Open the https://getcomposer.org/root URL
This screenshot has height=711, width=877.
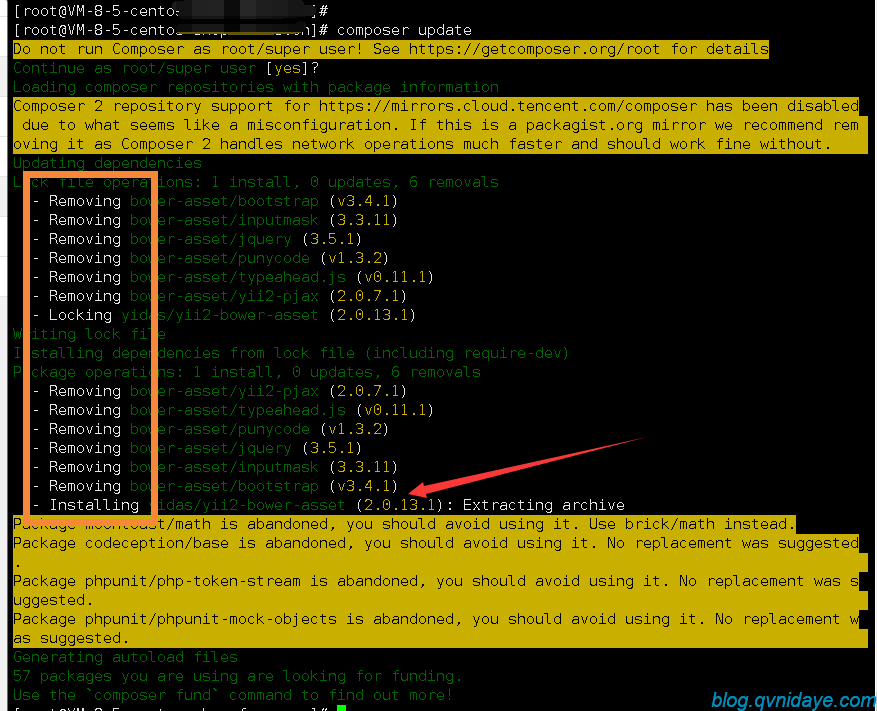pyautogui.click(x=534, y=49)
